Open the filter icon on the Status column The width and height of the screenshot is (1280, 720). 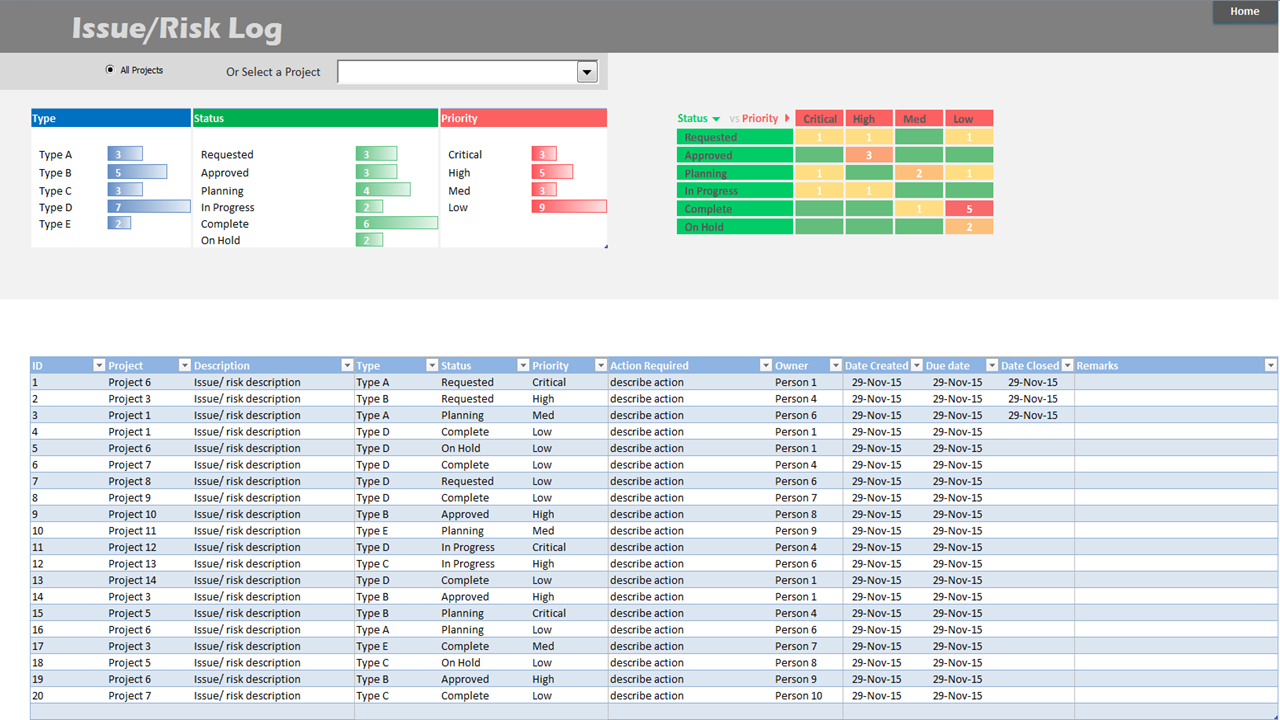click(x=524, y=365)
